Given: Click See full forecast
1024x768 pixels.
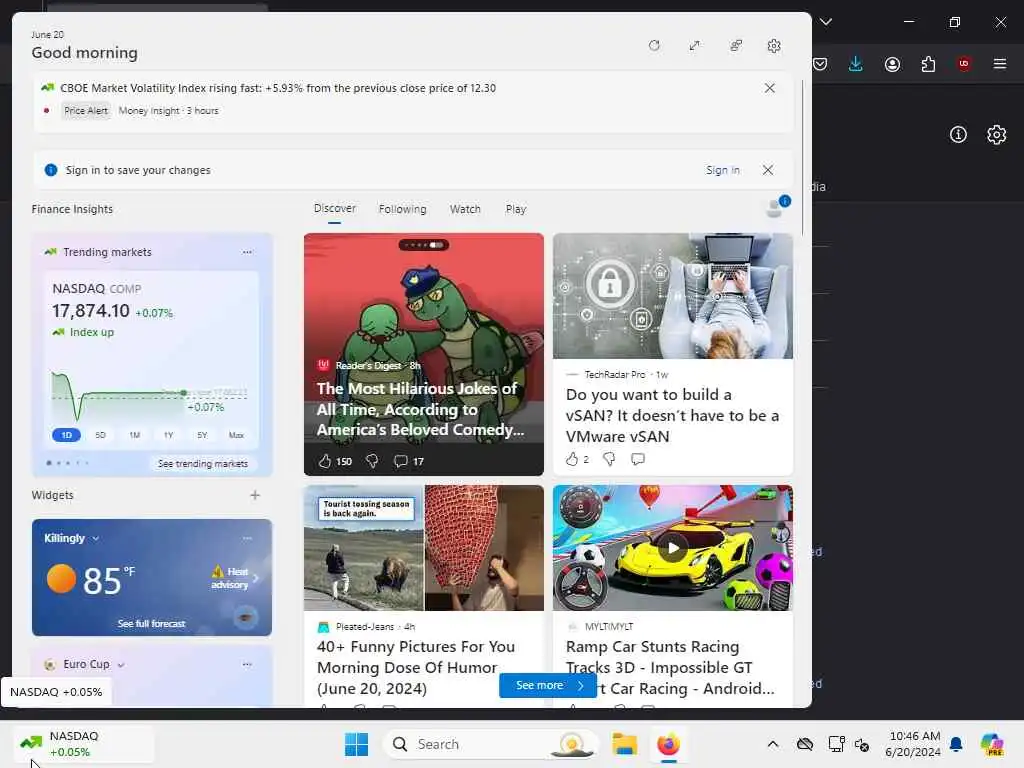Looking at the screenshot, I should click(x=152, y=624).
